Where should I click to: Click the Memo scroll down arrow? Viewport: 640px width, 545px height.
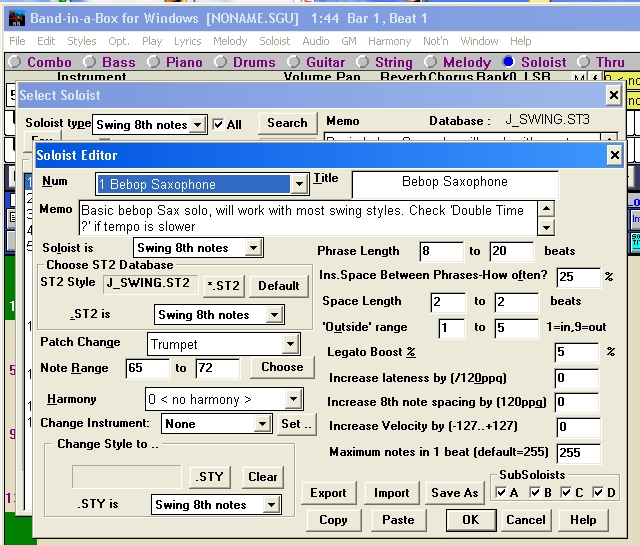click(x=546, y=227)
